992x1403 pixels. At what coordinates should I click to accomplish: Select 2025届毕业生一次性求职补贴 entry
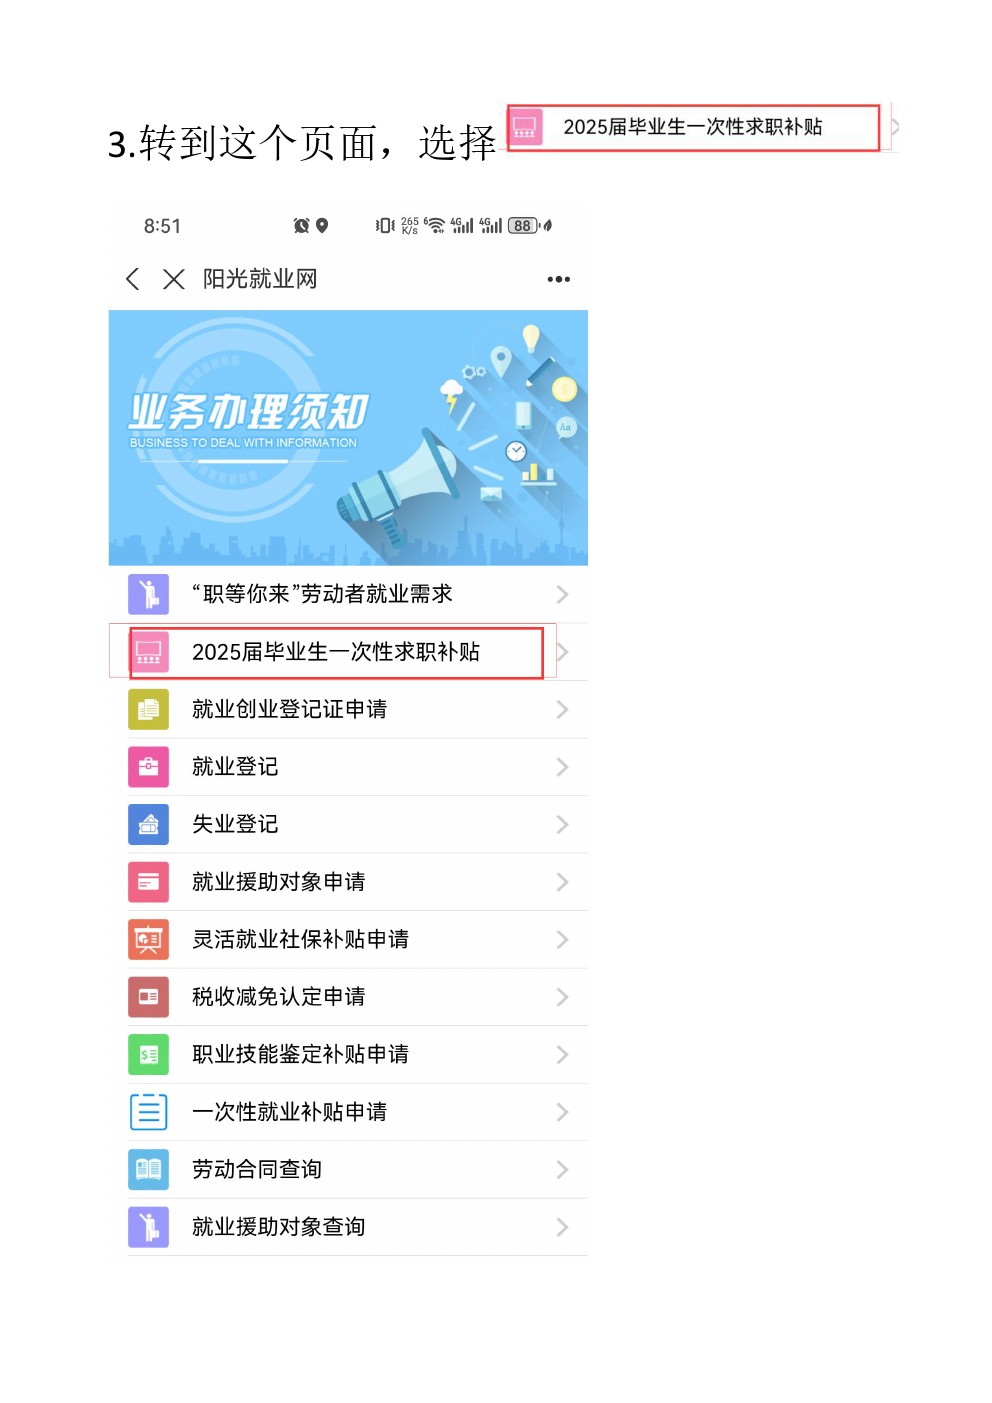(348, 652)
